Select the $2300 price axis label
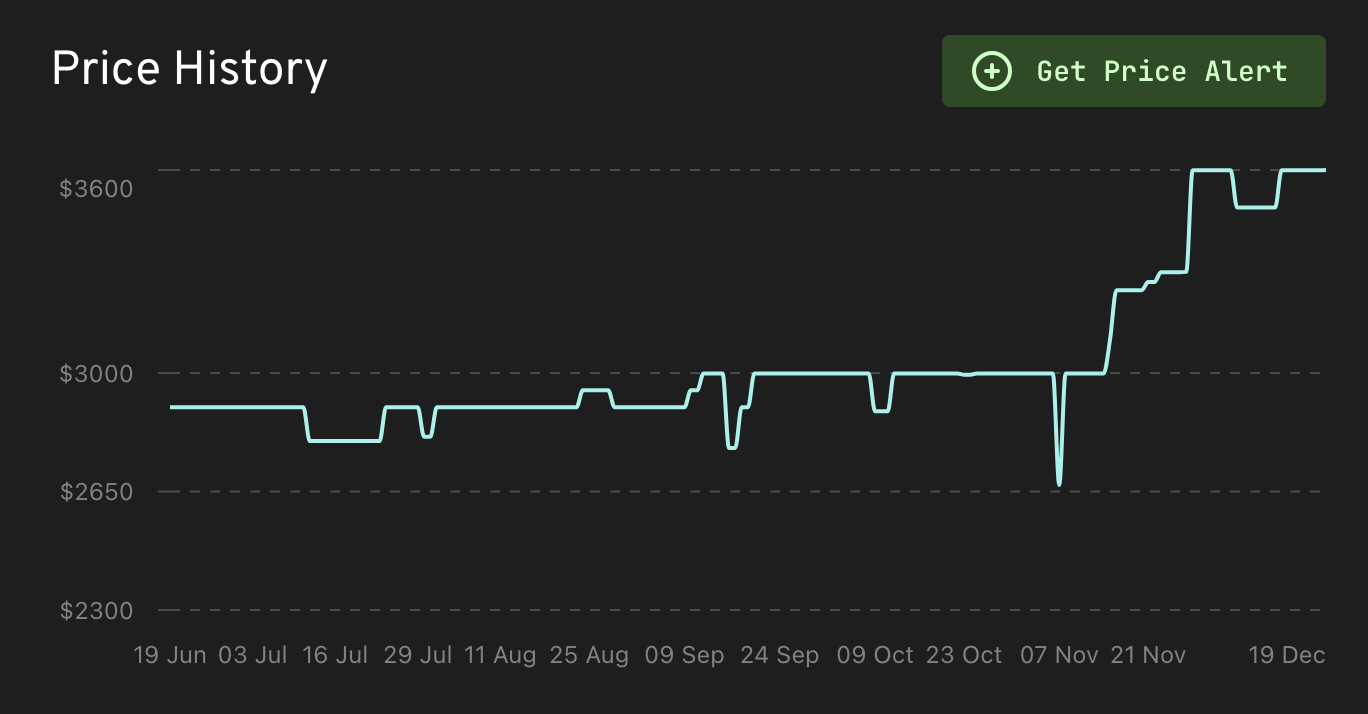The height and width of the screenshot is (714, 1368). click(96, 610)
